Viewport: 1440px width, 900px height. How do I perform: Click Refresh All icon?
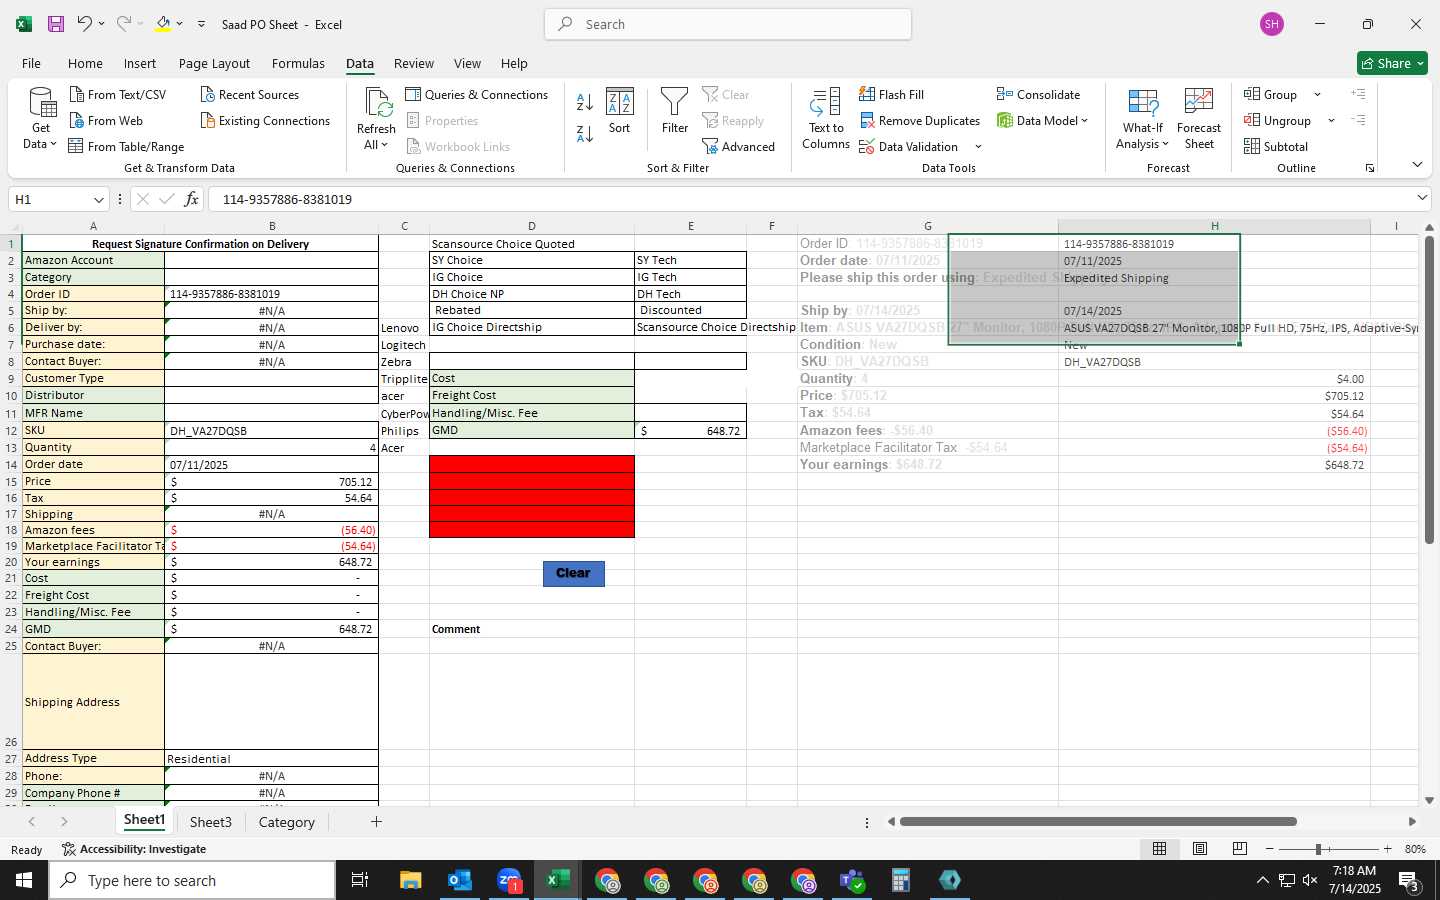[377, 104]
